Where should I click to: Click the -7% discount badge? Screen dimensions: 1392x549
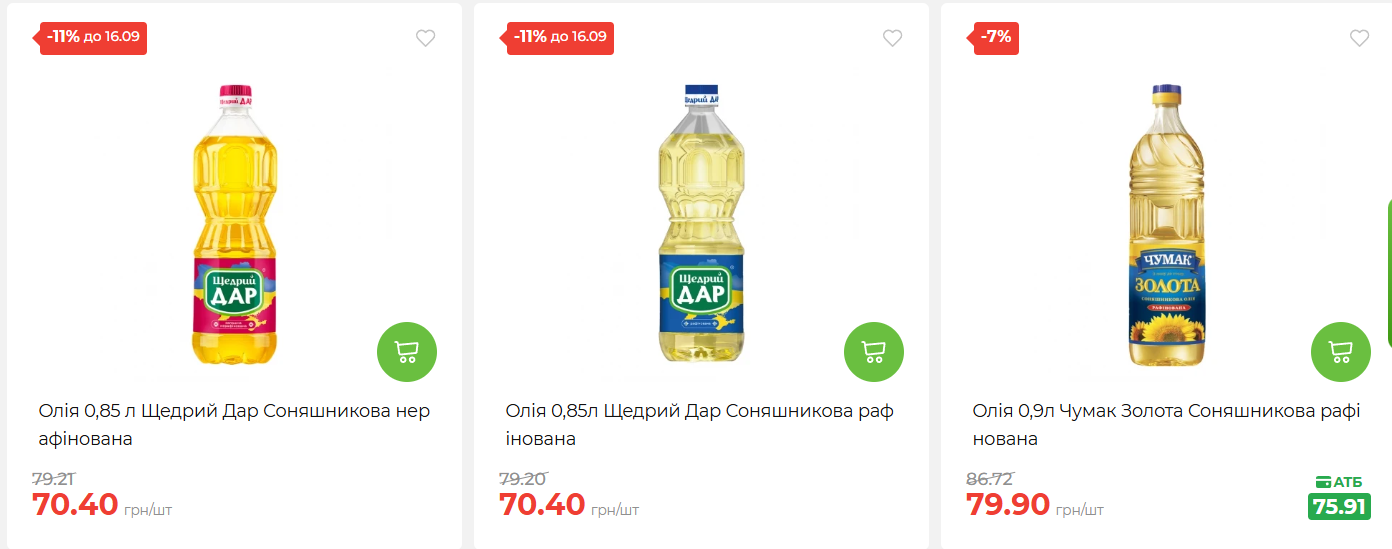click(997, 38)
